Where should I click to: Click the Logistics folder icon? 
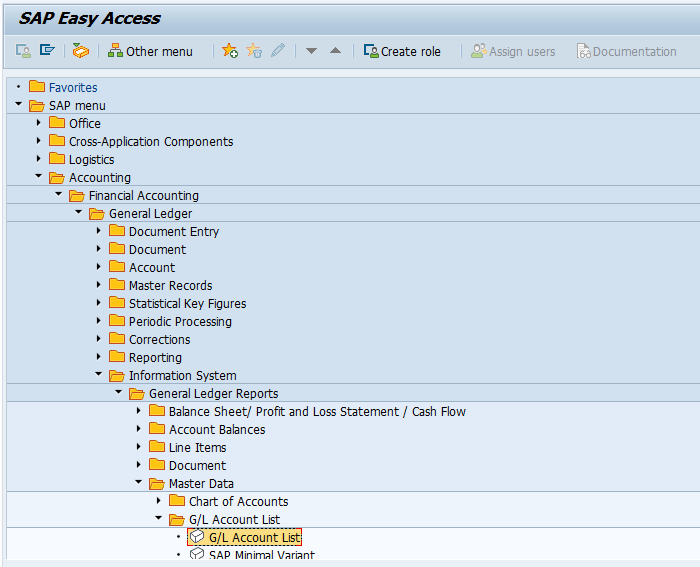click(57, 158)
